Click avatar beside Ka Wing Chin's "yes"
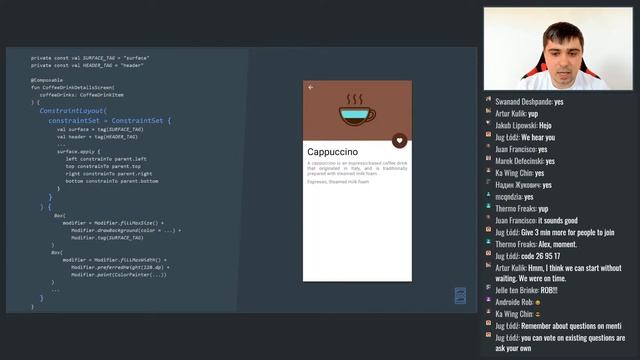The height and width of the screenshot is (360, 640). coord(488,170)
